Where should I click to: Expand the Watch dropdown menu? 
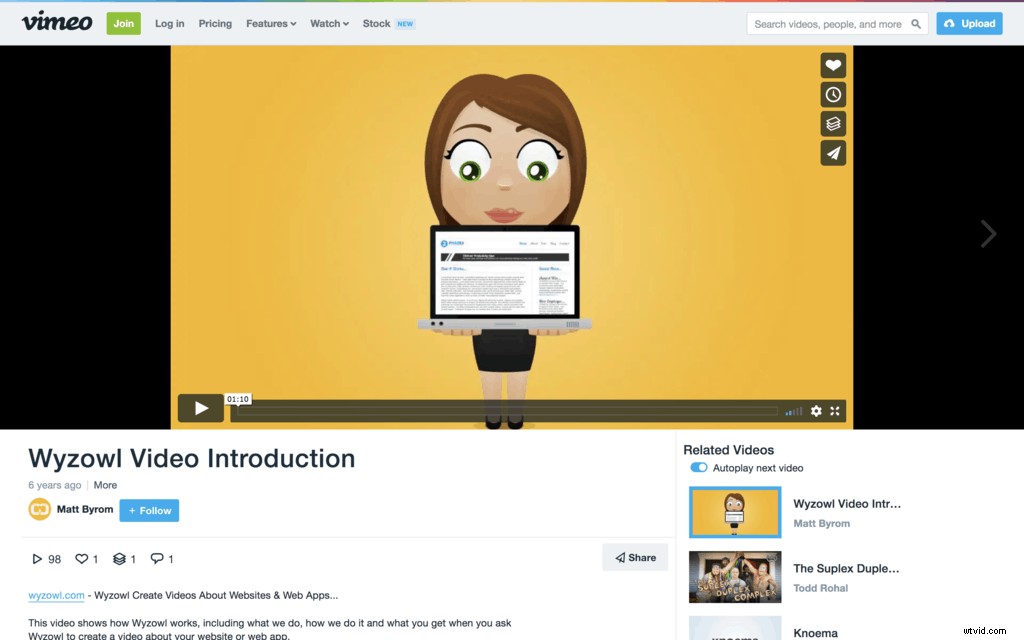pyautogui.click(x=328, y=23)
